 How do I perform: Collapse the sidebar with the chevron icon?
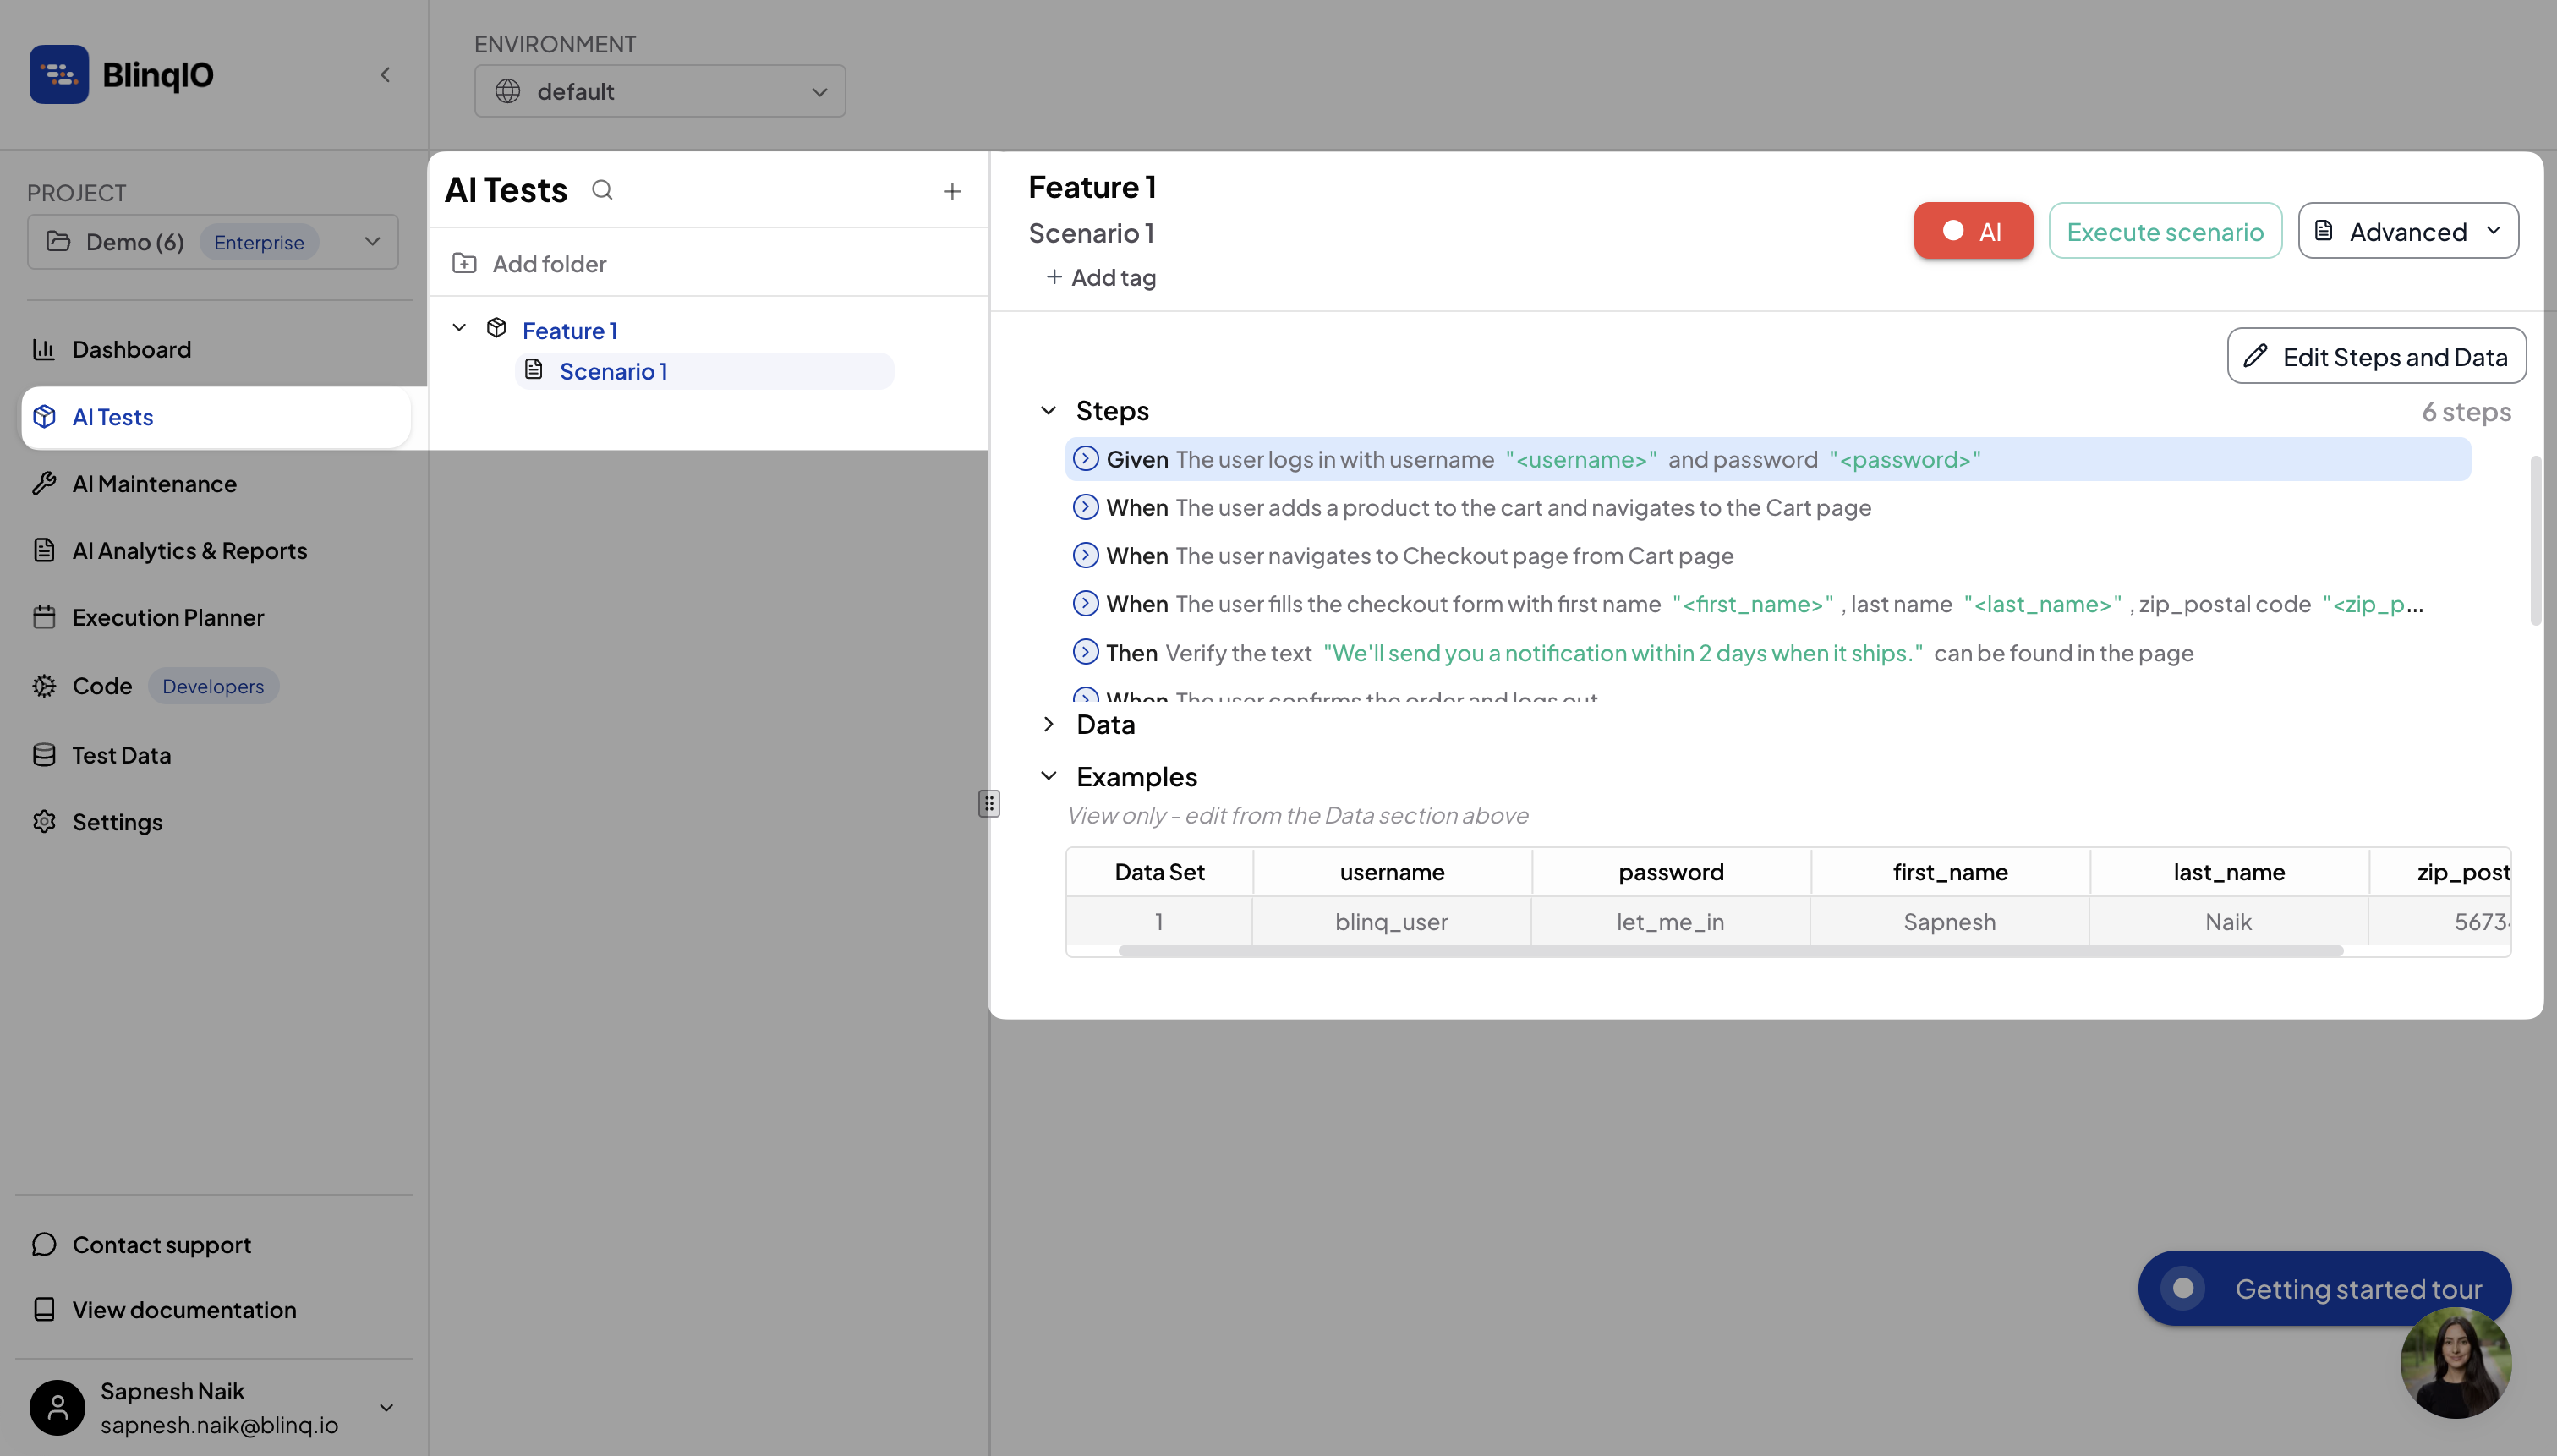[x=385, y=75]
